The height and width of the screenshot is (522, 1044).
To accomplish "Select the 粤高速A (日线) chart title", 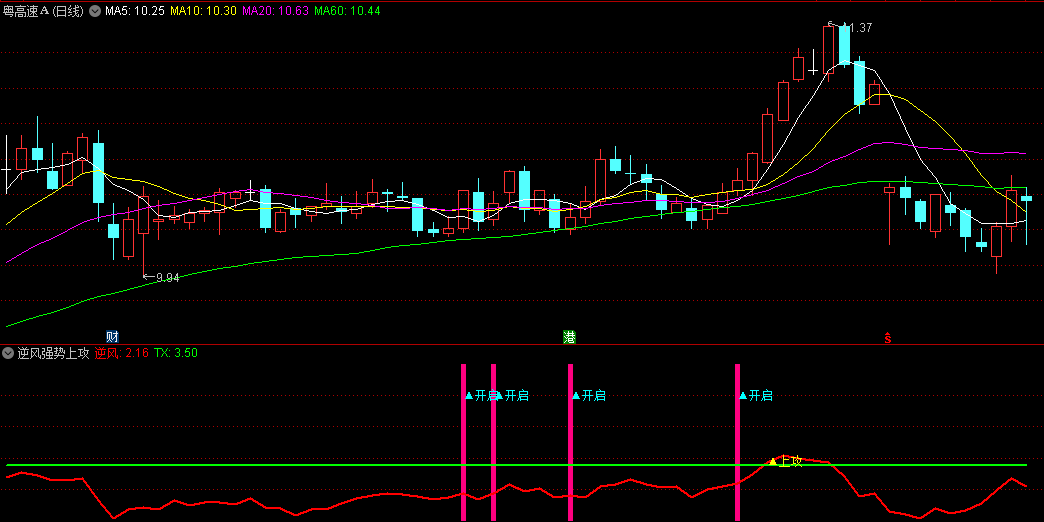I will coord(43,11).
